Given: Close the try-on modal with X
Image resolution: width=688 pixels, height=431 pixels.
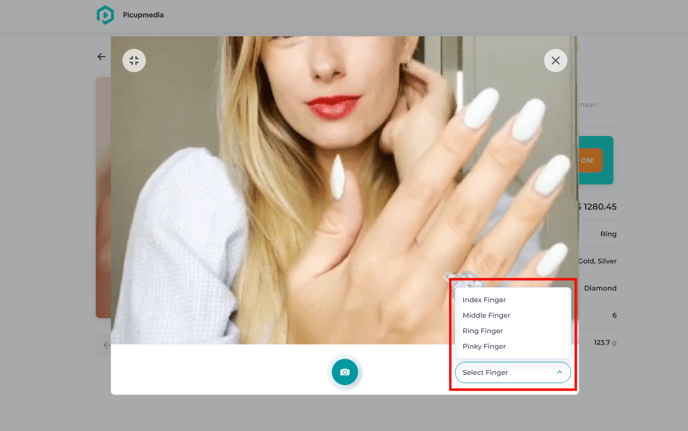Looking at the screenshot, I should pos(555,61).
